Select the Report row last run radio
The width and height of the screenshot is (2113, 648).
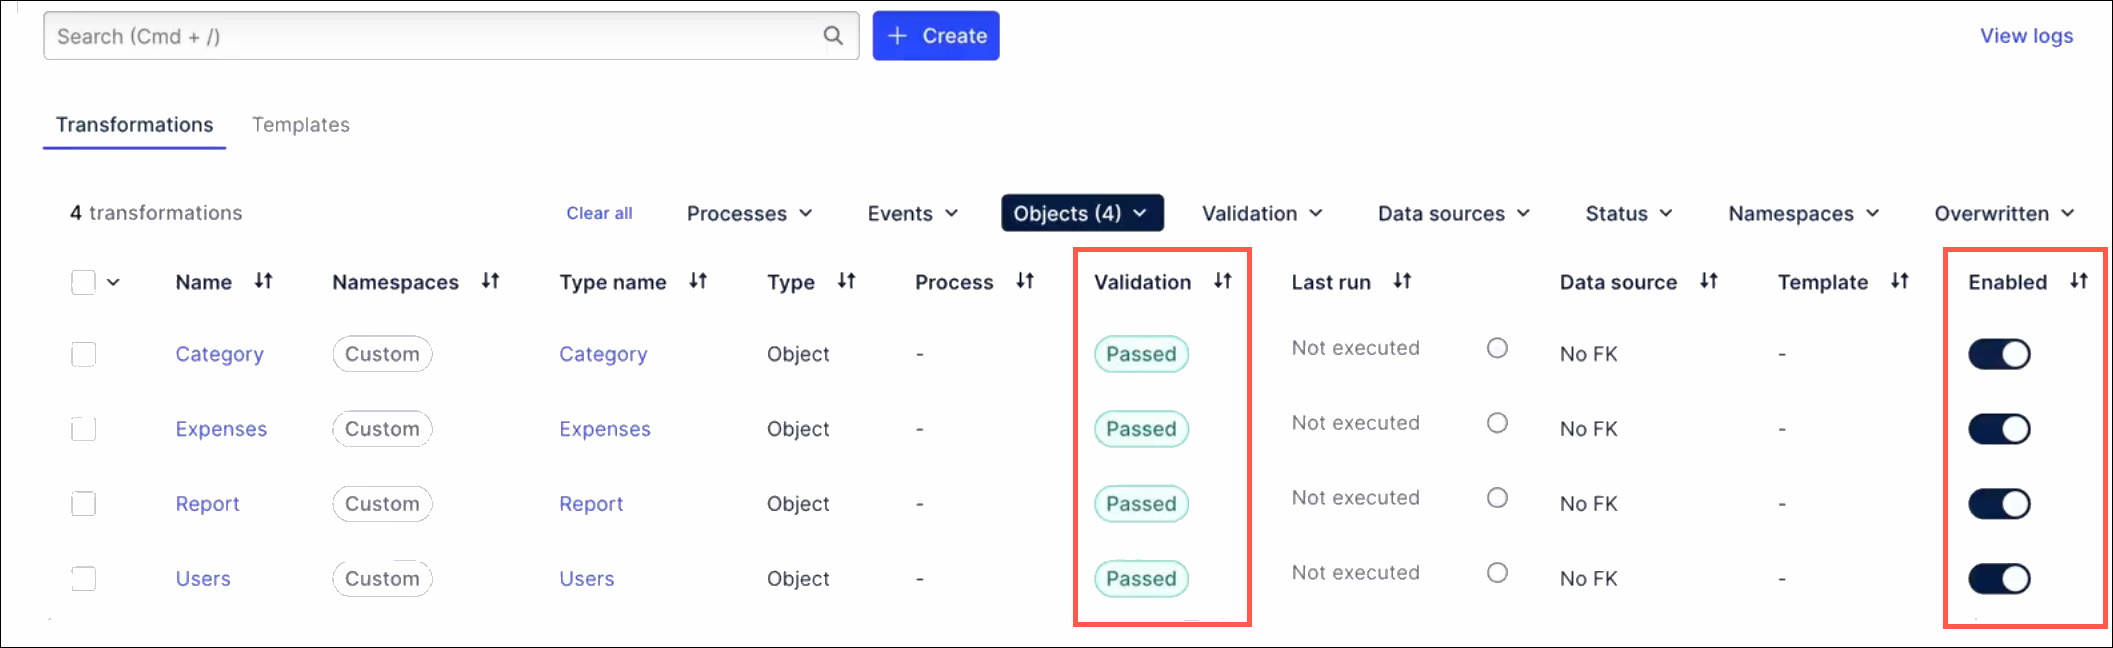coord(1497,498)
